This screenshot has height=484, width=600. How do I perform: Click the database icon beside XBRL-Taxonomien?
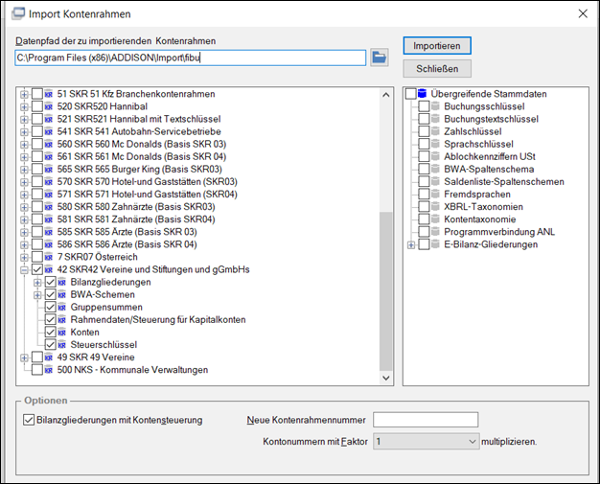click(x=435, y=207)
